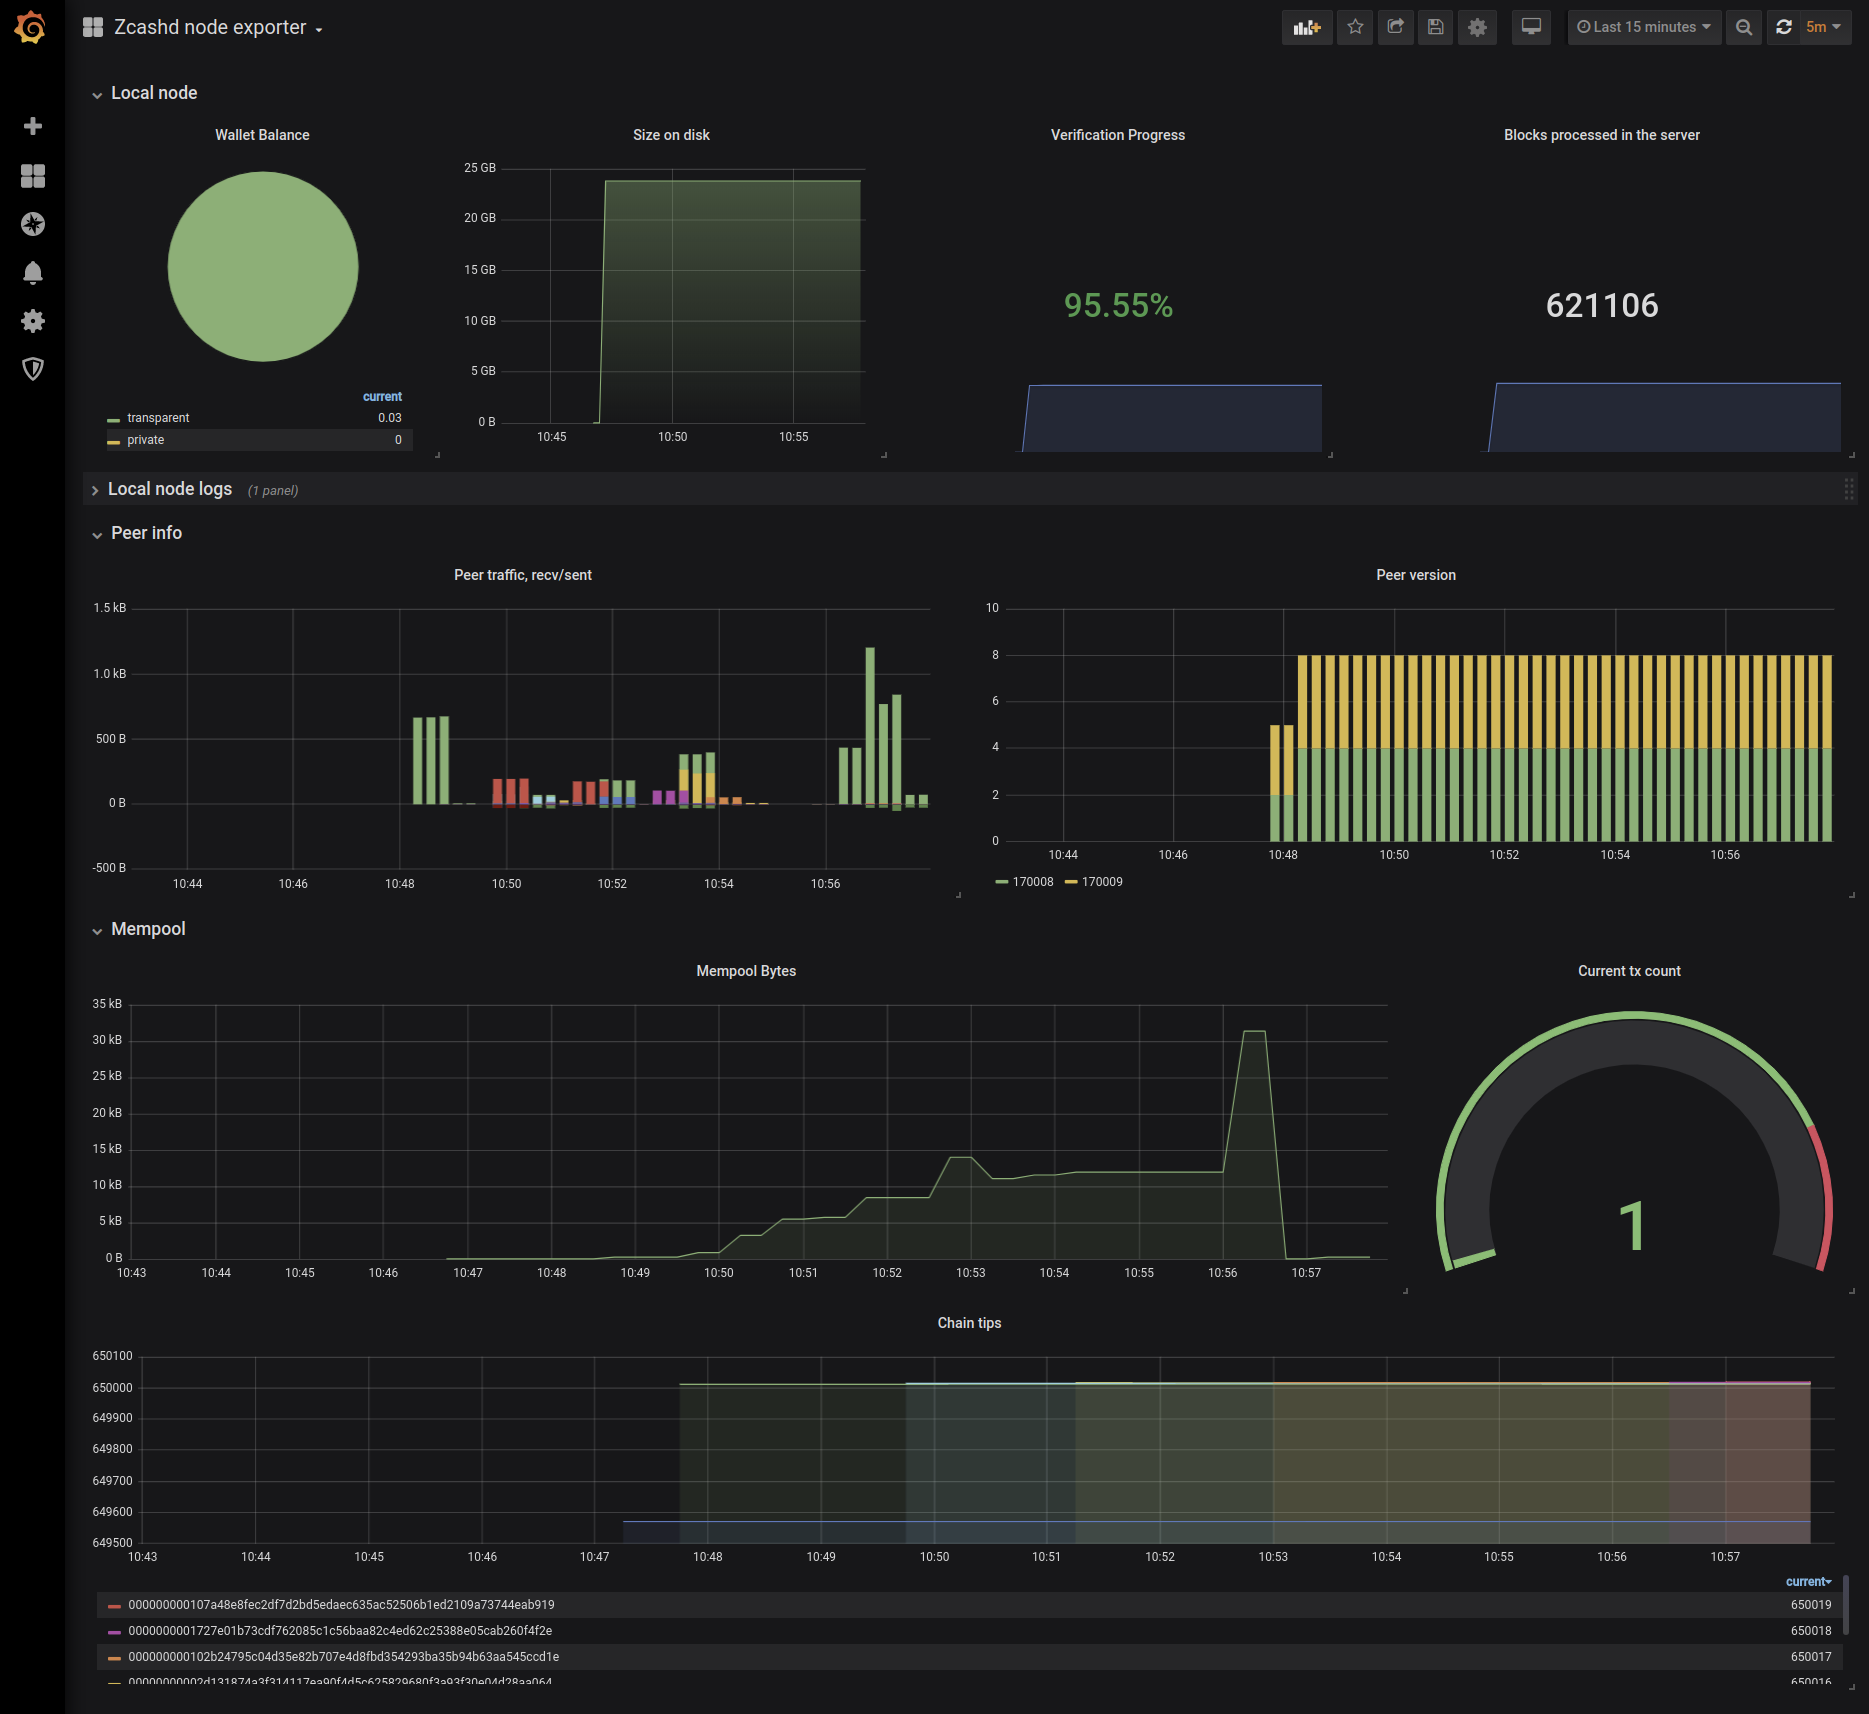This screenshot has width=1869, height=1714.
Task: Open the Configuration gear in sidebar
Action: pos(33,321)
